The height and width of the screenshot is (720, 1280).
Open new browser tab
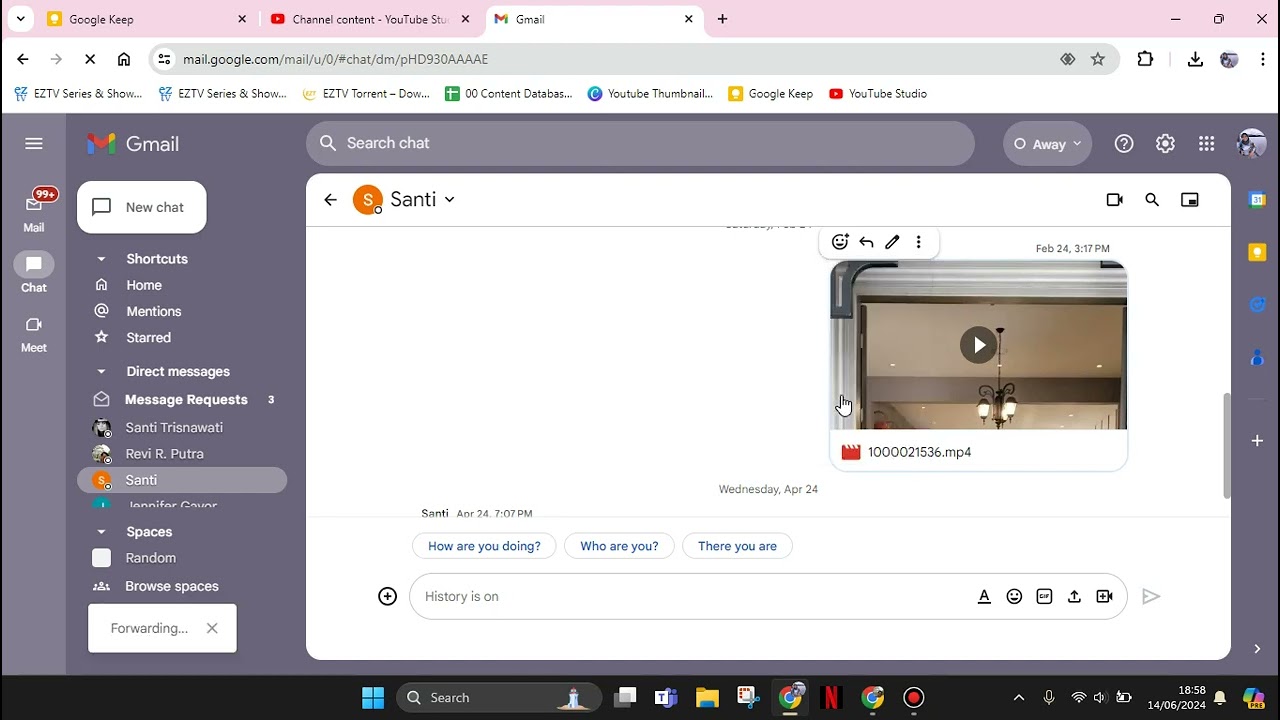(722, 19)
